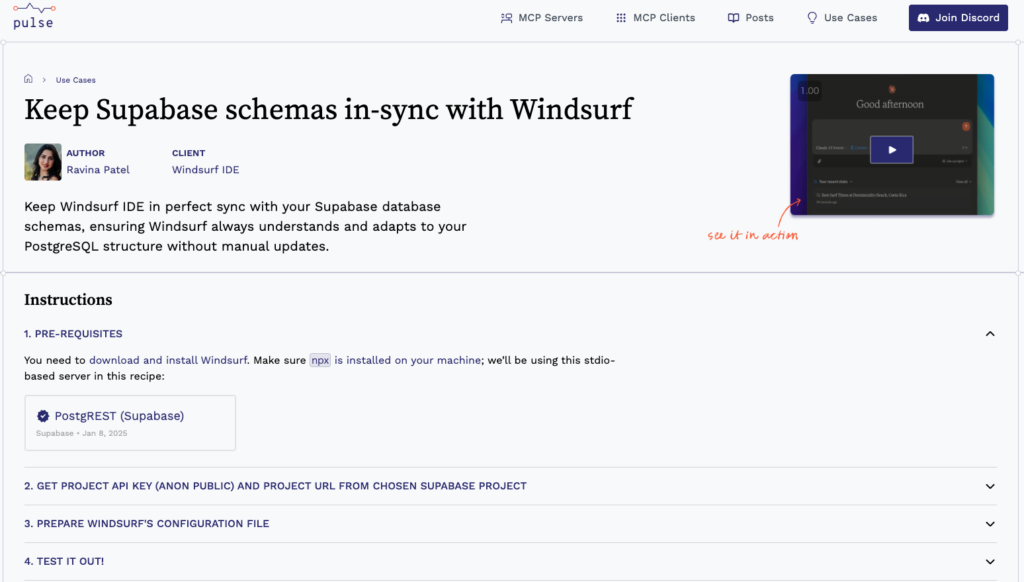The width and height of the screenshot is (1024, 582).
Task: Go to home via breadcrumb house icon
Action: [x=28, y=79]
